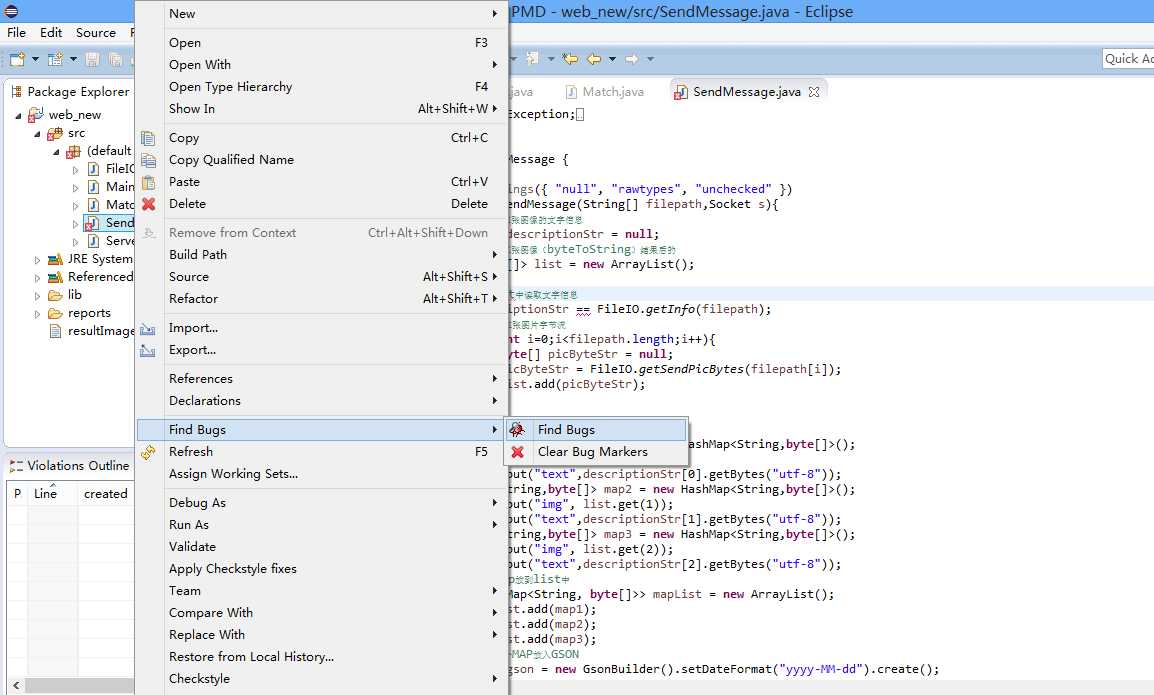Image resolution: width=1154 pixels, height=695 pixels.
Task: Collapse the src folder node
Action: point(37,134)
